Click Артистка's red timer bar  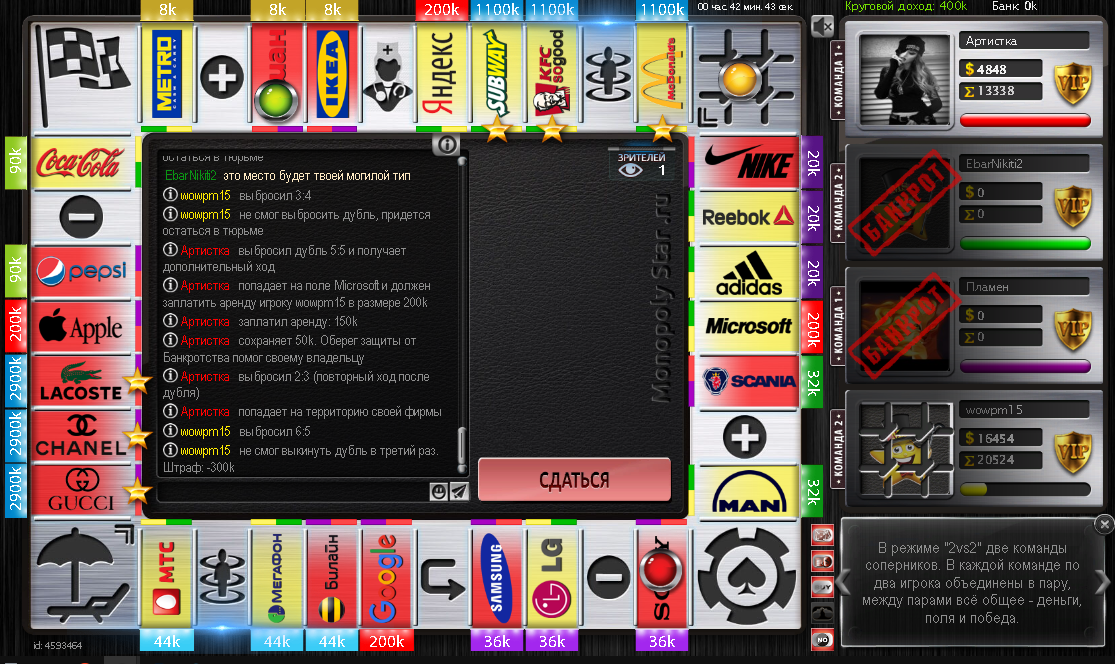[1025, 120]
